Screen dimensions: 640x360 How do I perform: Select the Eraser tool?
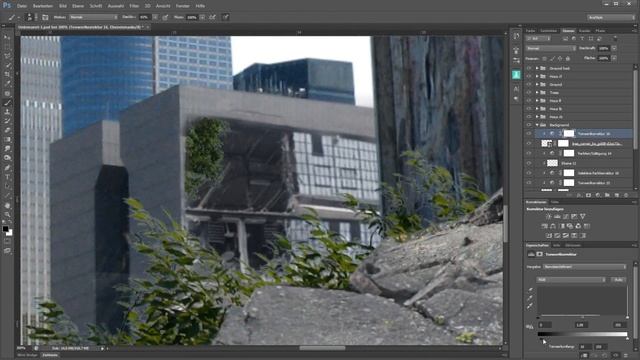(7, 130)
